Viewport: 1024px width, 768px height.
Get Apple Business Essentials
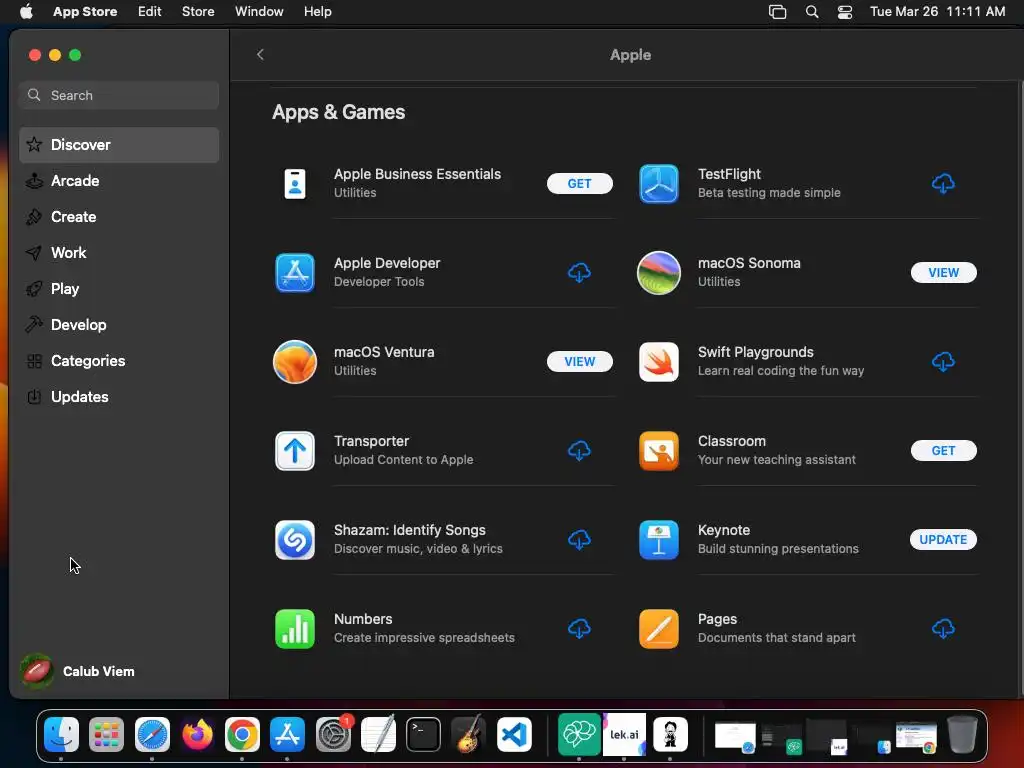[579, 184]
